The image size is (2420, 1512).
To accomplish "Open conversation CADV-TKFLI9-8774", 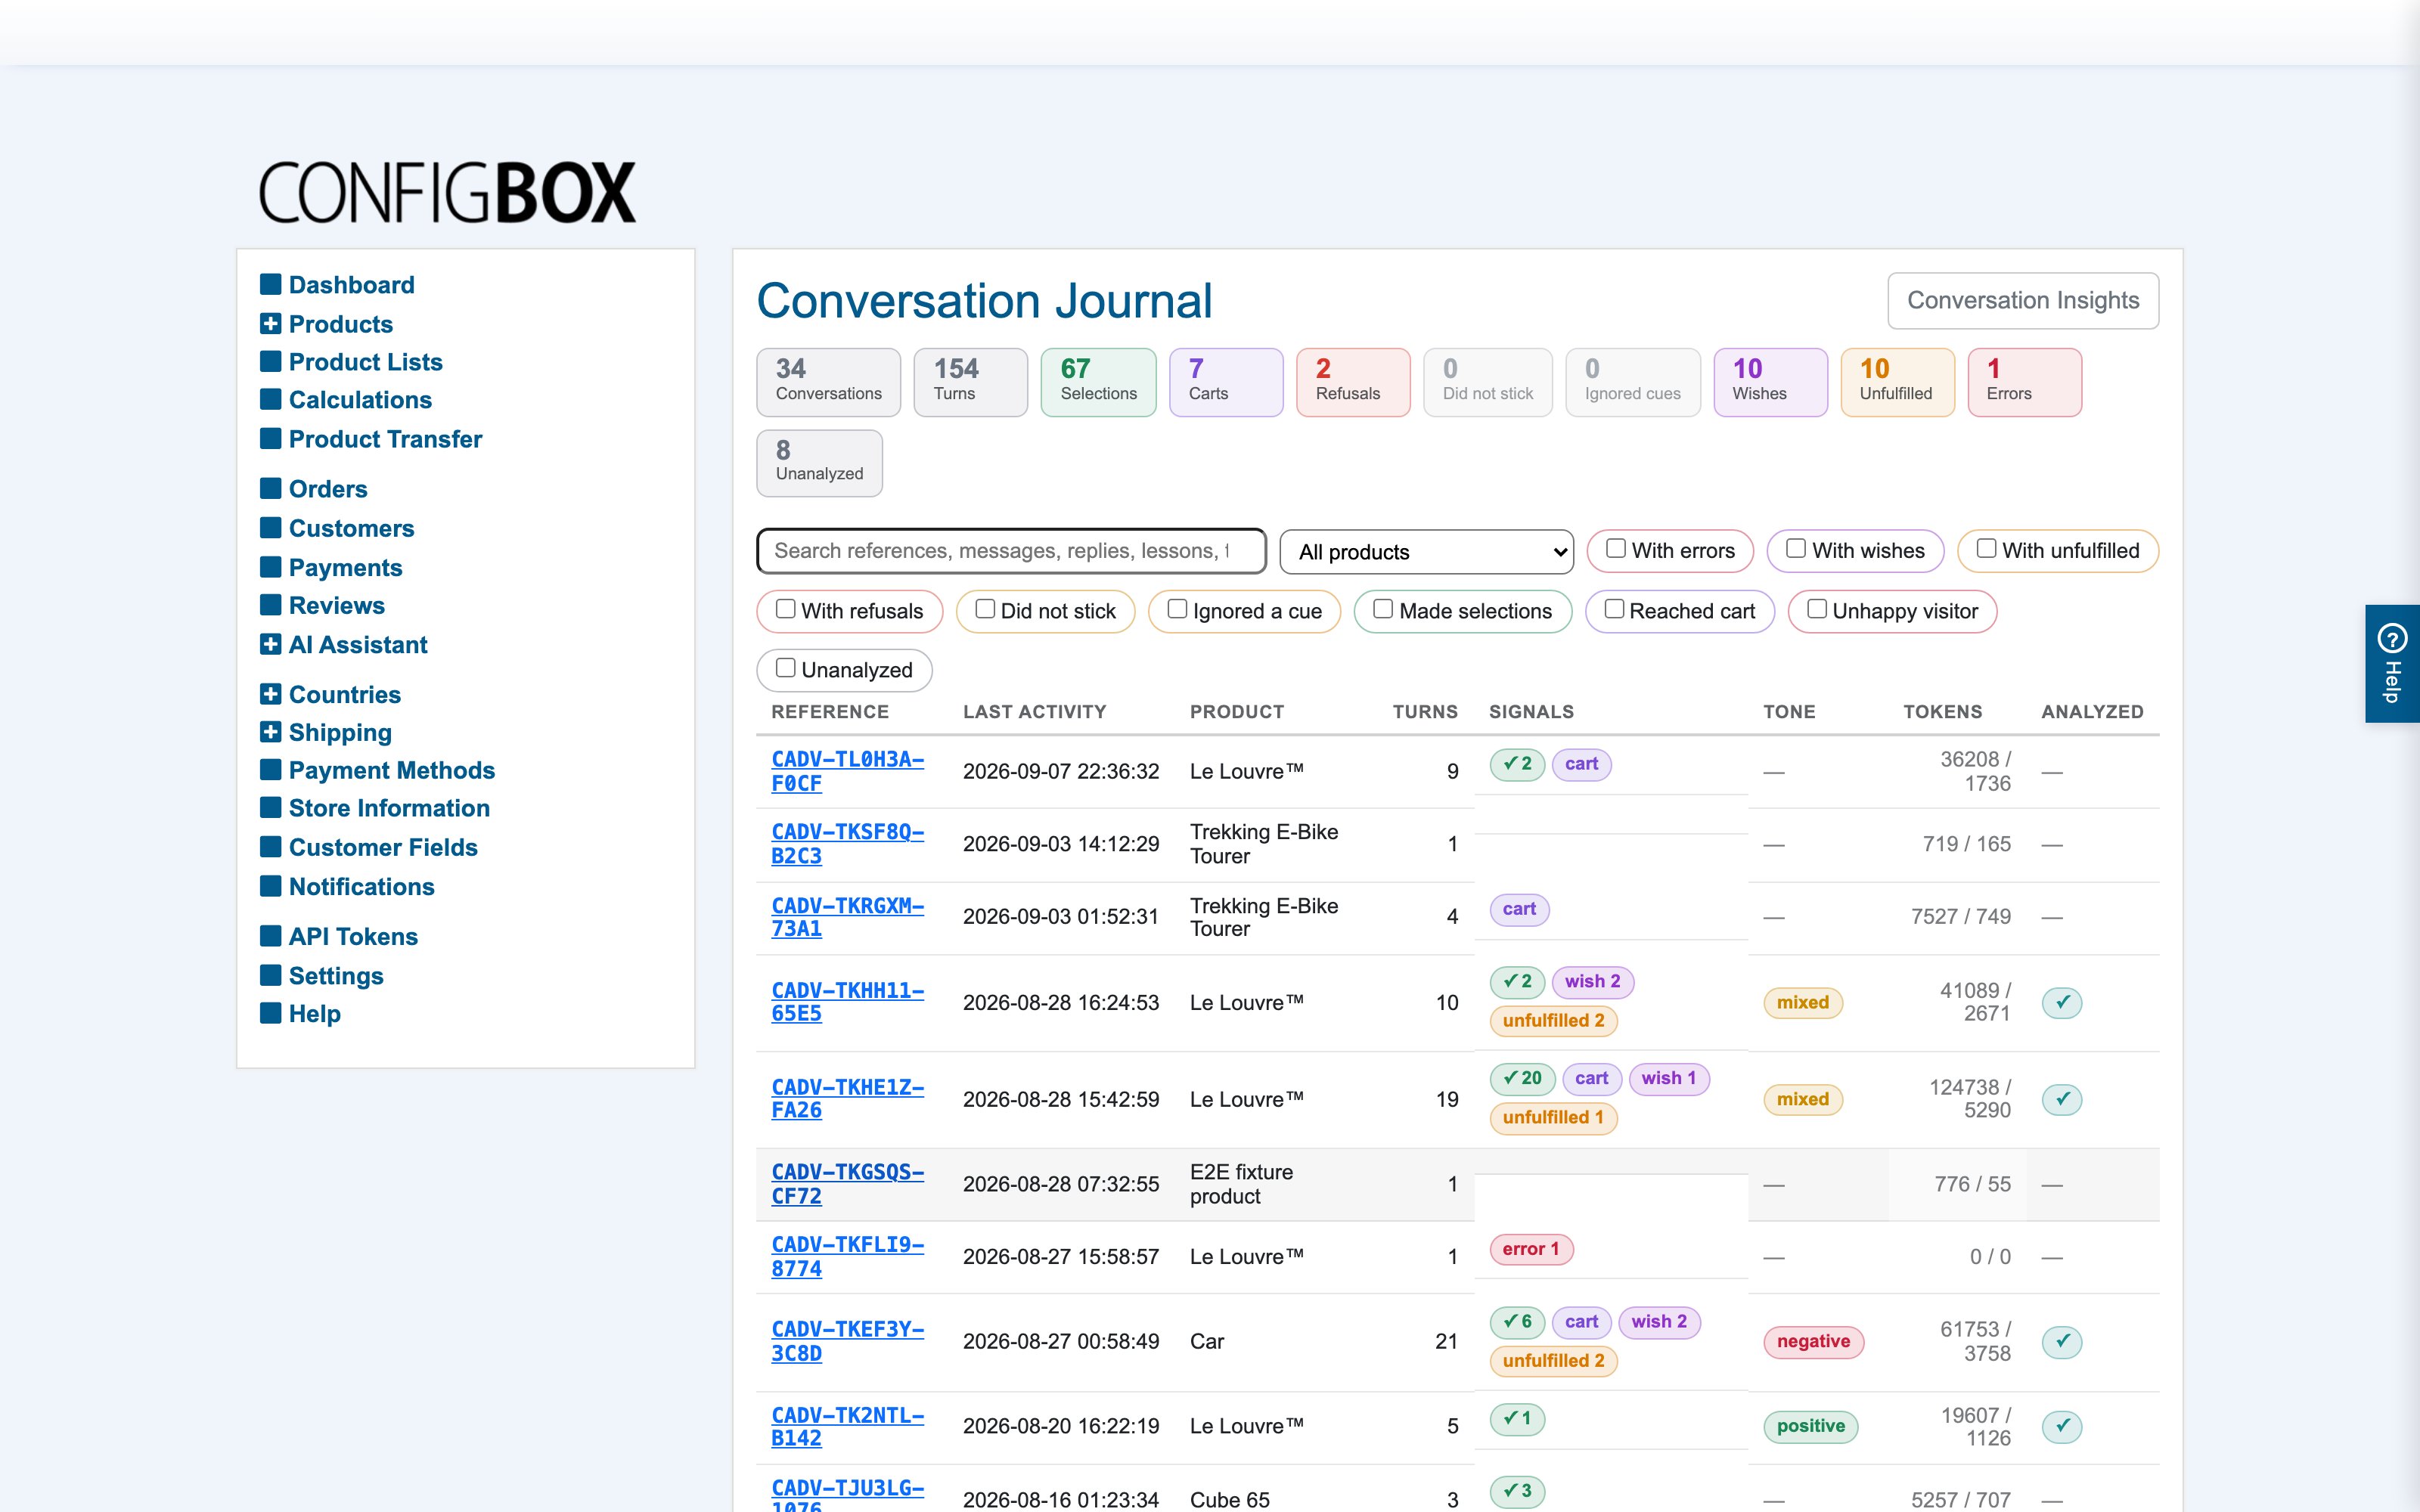I will click(x=847, y=1256).
